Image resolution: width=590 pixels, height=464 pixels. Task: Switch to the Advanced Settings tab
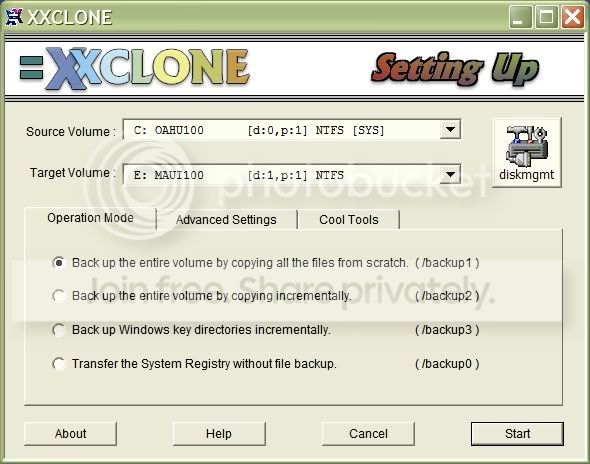coord(226,220)
